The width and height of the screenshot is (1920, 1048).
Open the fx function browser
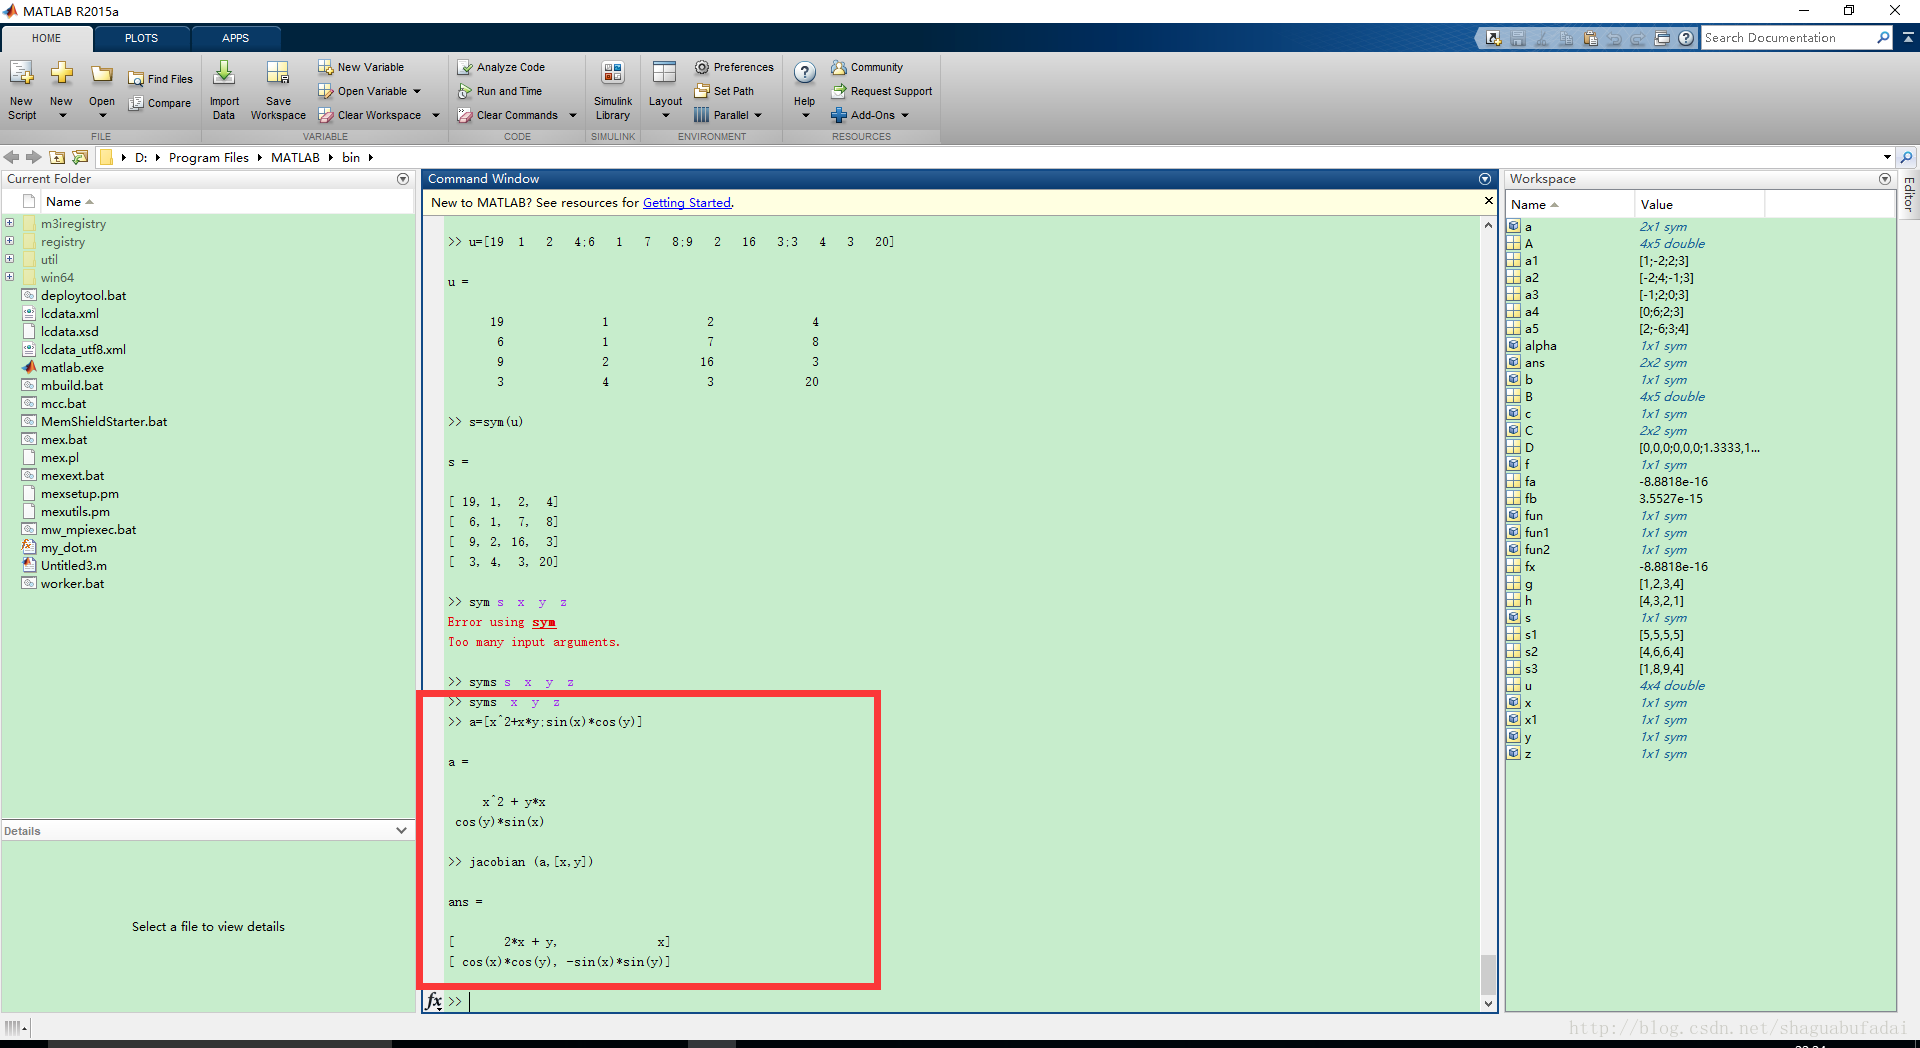click(x=434, y=1001)
